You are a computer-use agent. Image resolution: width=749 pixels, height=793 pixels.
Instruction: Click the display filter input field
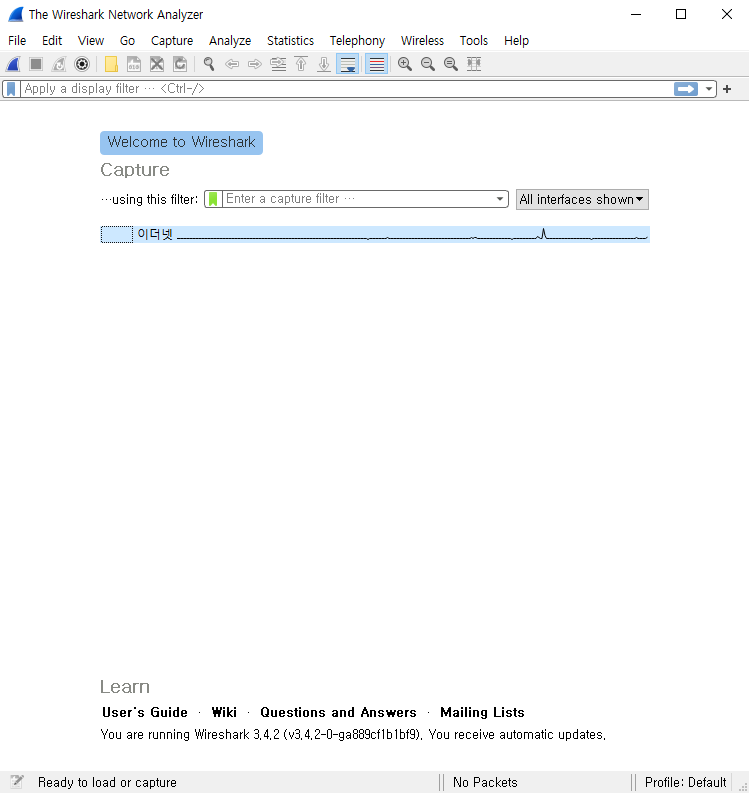pos(346,89)
